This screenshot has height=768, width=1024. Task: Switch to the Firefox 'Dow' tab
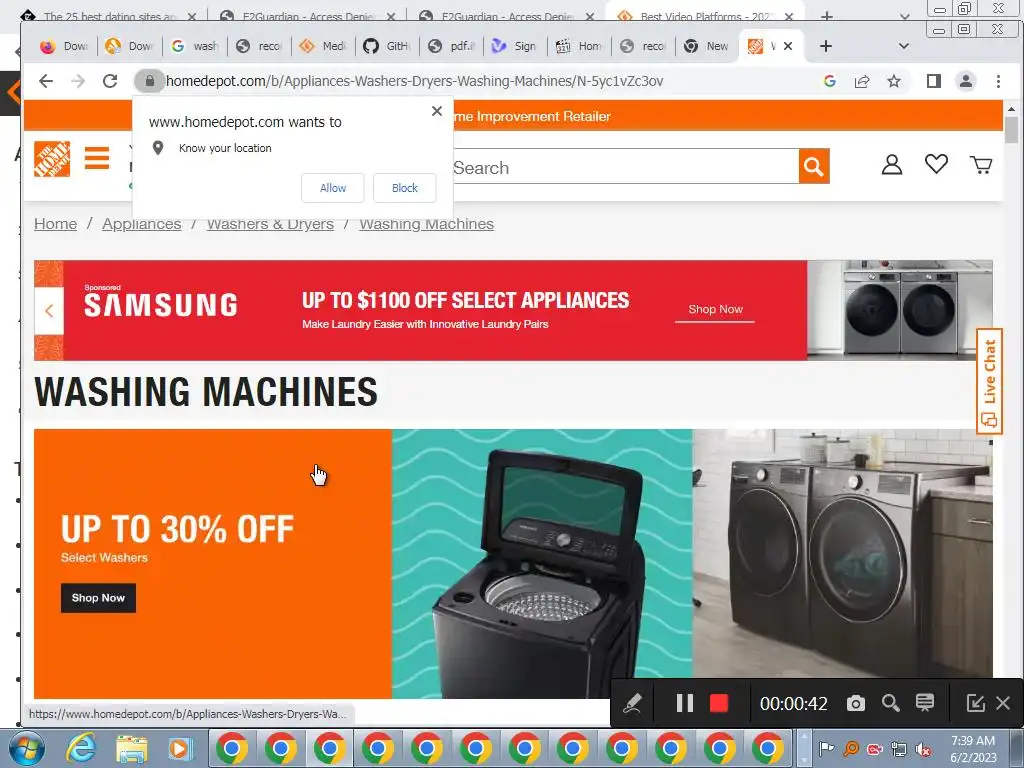[64, 46]
